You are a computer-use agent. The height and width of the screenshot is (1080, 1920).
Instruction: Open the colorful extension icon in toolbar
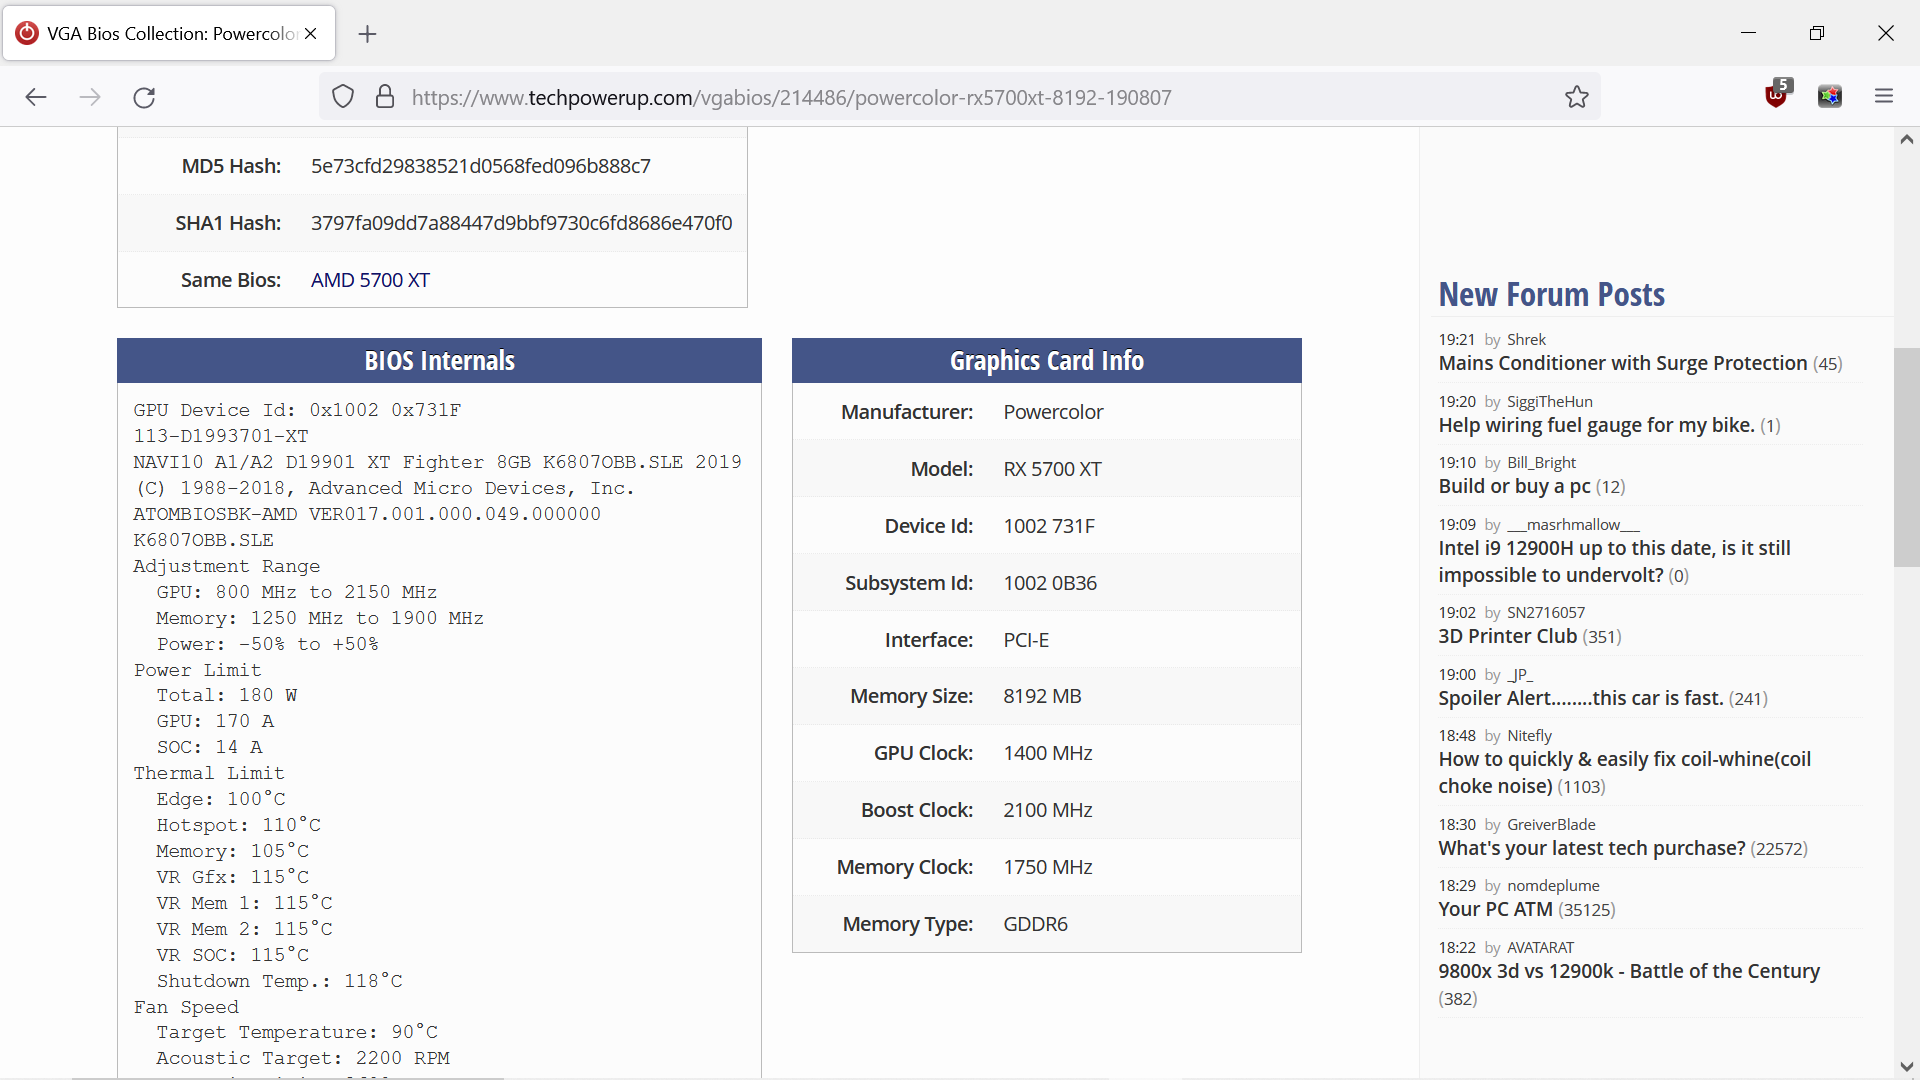(x=1830, y=96)
